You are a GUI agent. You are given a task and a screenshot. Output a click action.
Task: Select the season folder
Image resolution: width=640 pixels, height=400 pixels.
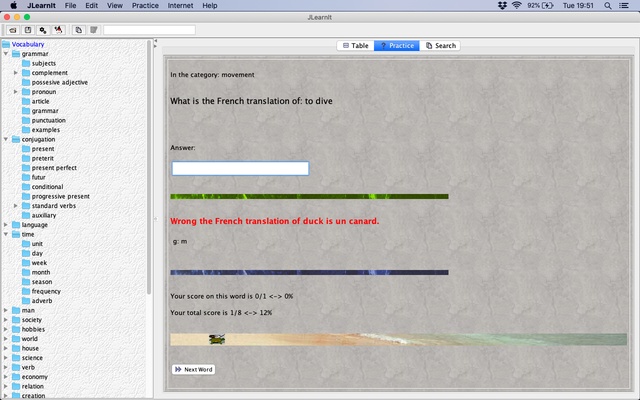pos(37,282)
